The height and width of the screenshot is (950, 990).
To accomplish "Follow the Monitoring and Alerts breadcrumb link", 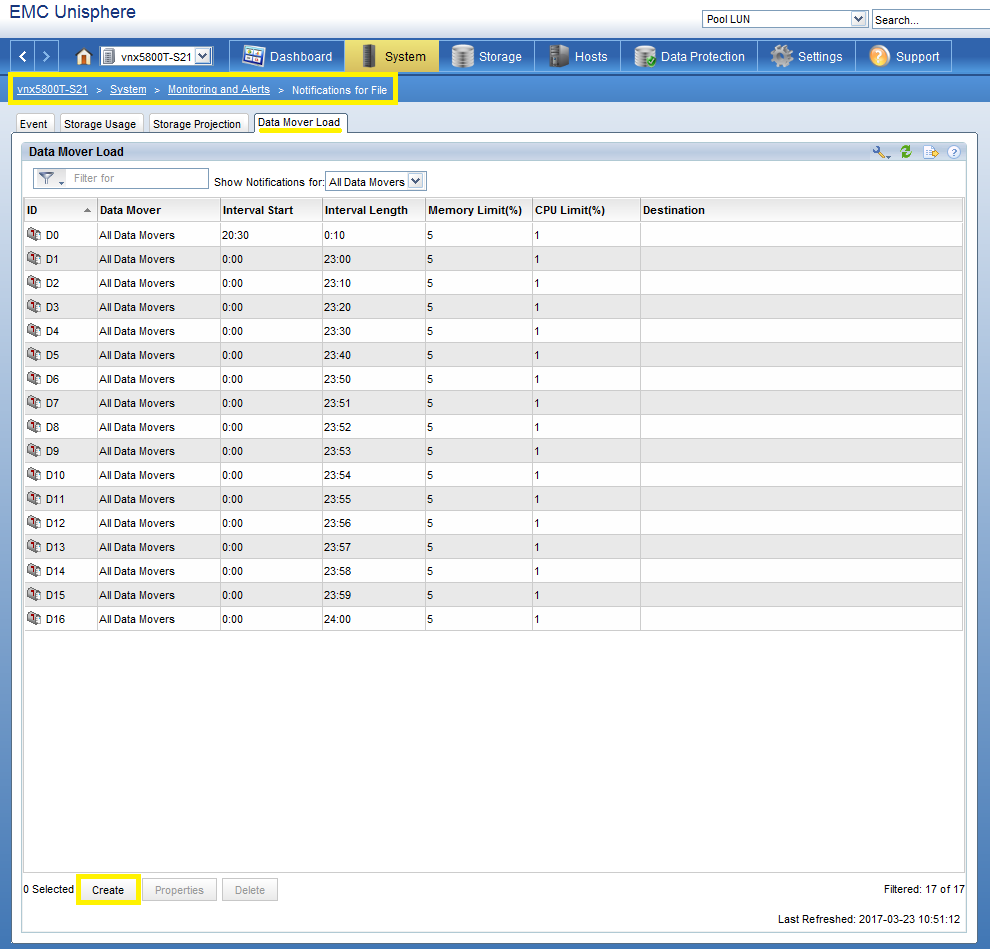I will pos(218,89).
